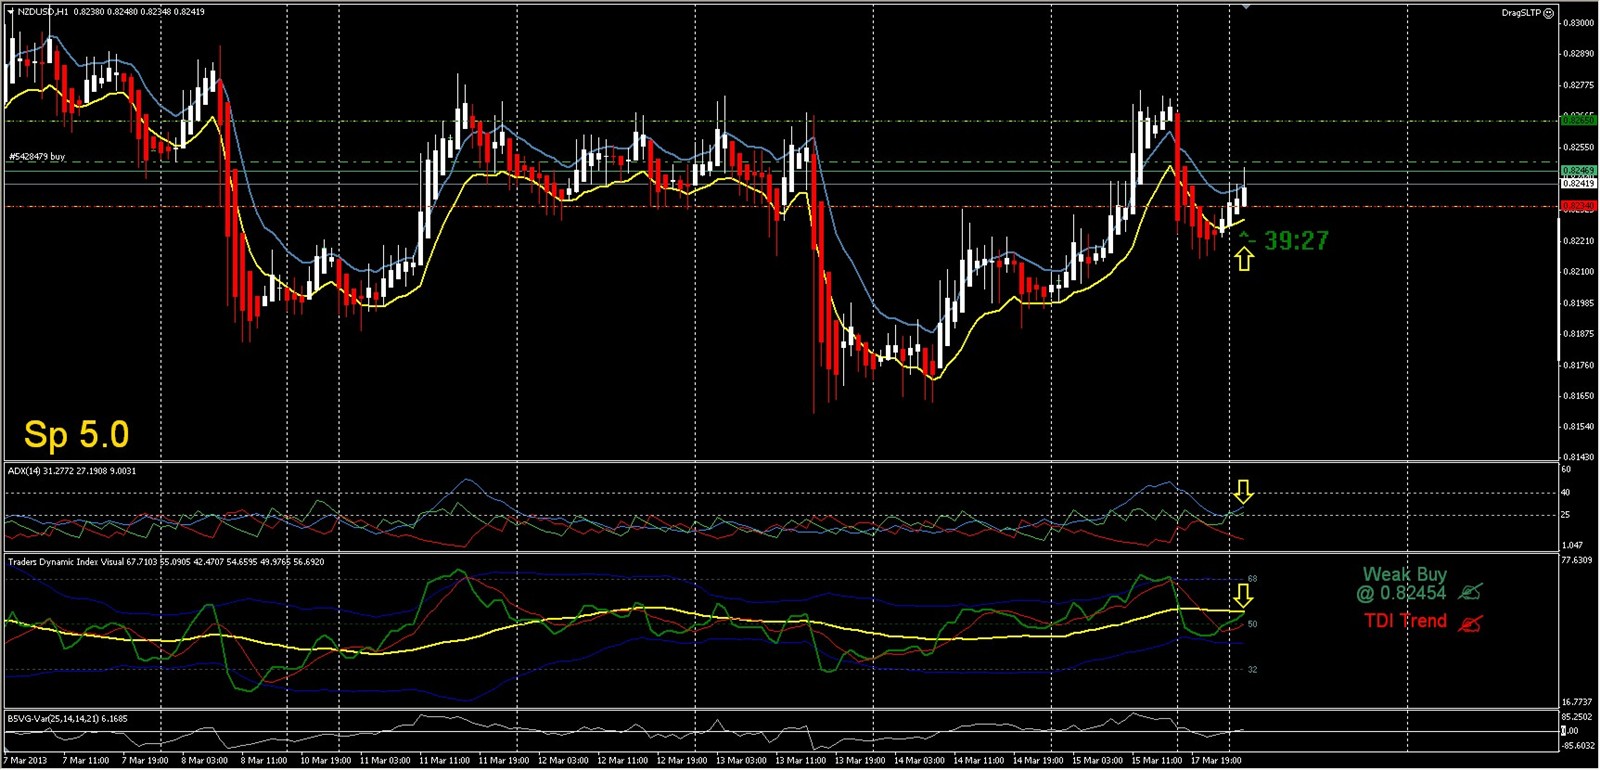Screen dimensions: 1600x770
Task: Click the @ 0.82454 signal price text
Action: pos(1401,593)
